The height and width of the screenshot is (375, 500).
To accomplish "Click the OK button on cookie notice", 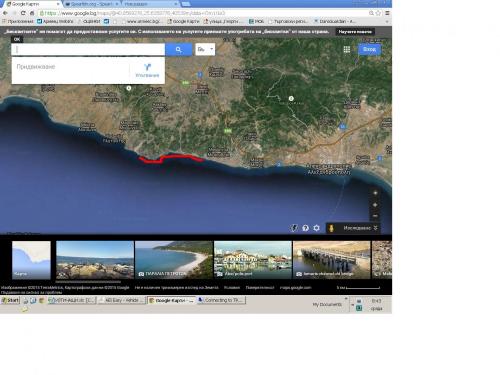I will click(17, 39).
